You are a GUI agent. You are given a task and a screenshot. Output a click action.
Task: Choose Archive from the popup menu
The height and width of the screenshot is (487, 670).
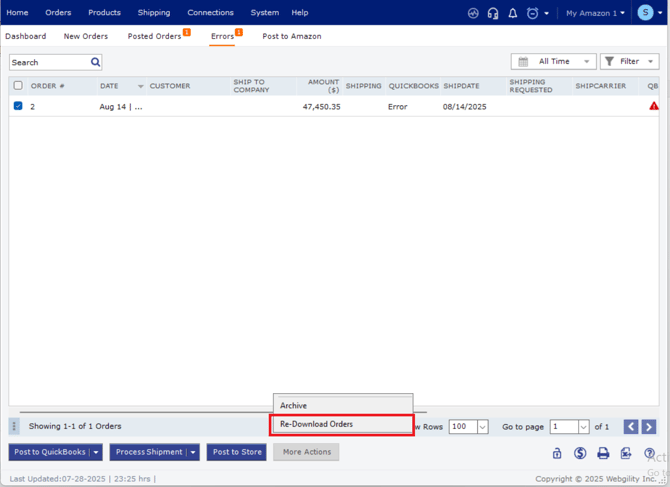tap(294, 405)
